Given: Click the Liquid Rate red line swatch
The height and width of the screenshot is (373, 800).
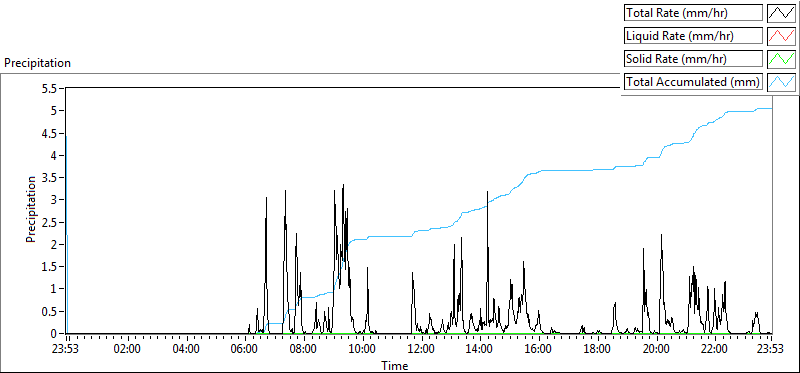Looking at the screenshot, I should pyautogui.click(x=782, y=36).
